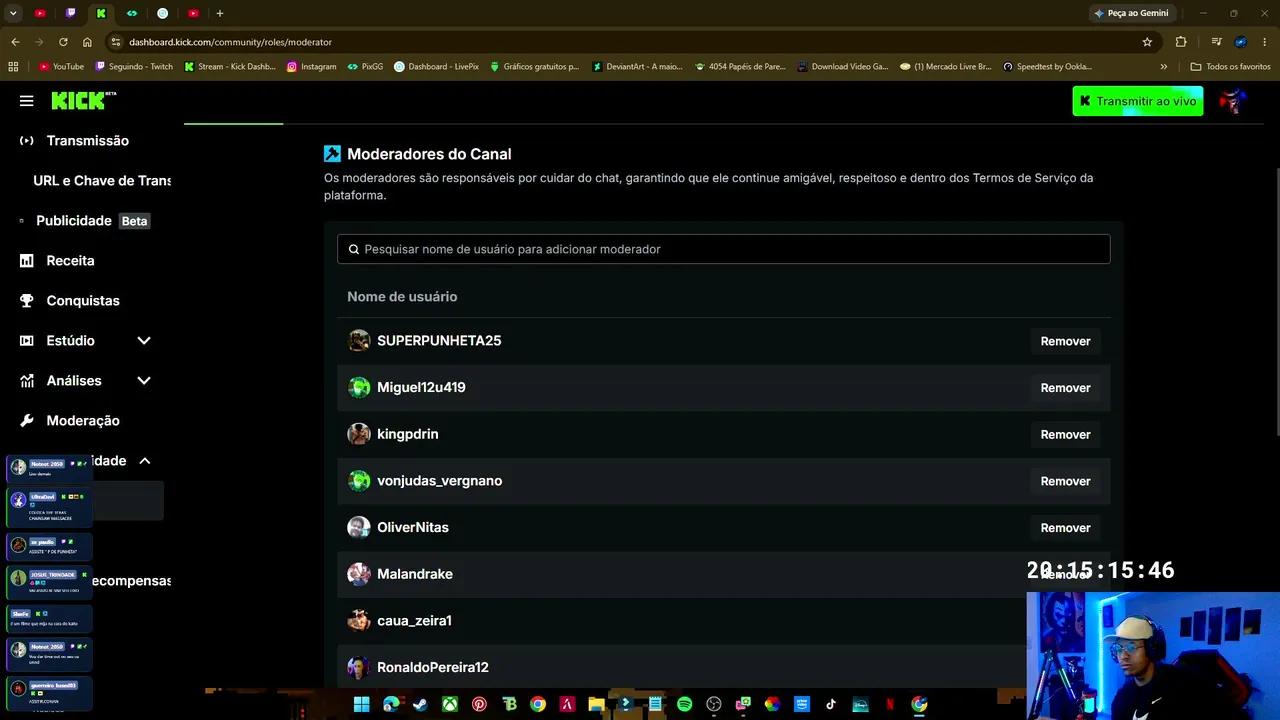Open URL e Chave de Transmissão item
The width and height of the screenshot is (1280, 720).
pos(102,181)
